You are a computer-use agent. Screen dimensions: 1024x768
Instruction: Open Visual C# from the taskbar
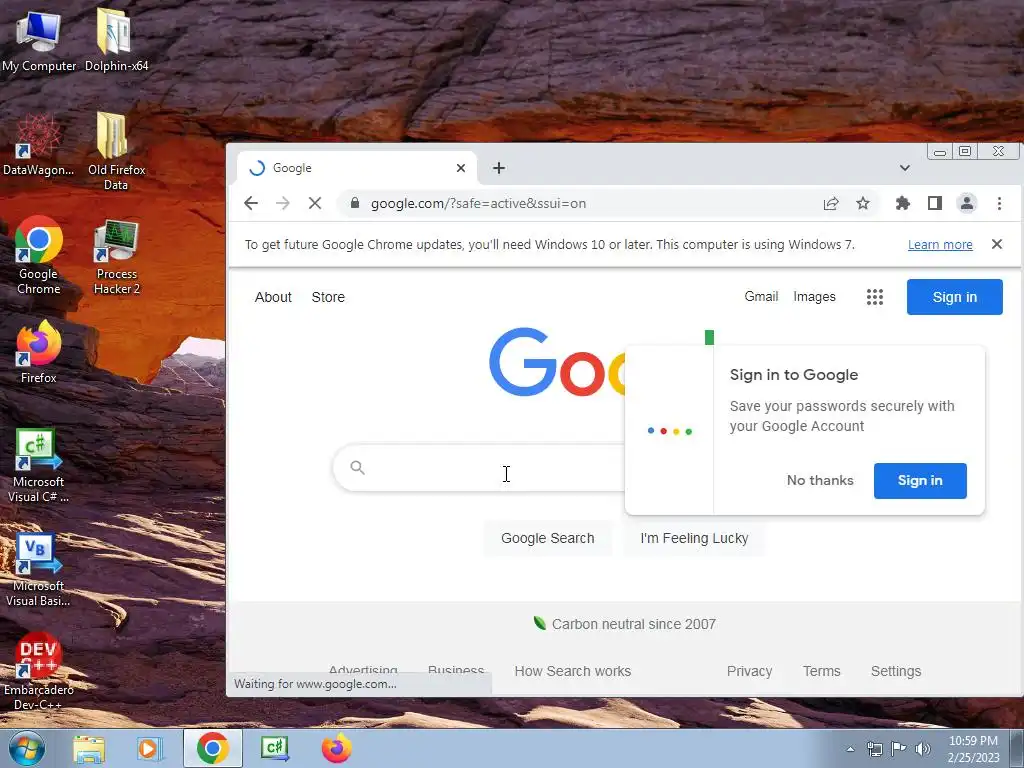click(275, 748)
